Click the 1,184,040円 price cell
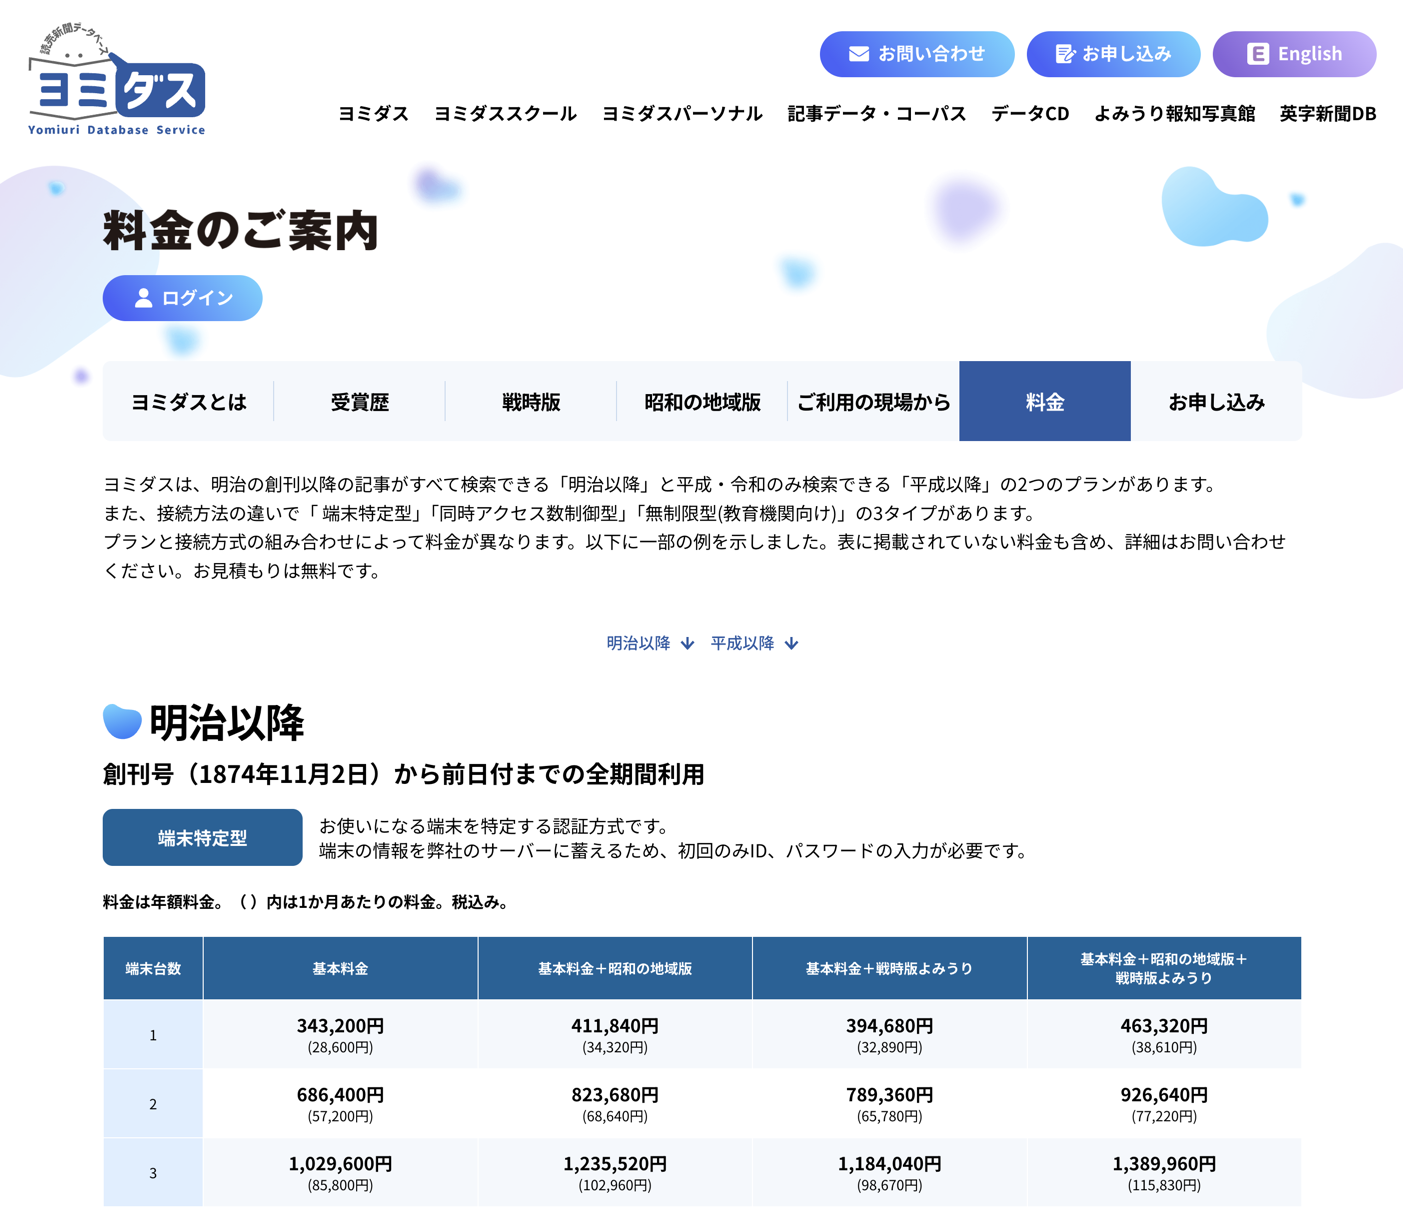Image resolution: width=1403 pixels, height=1230 pixels. [x=889, y=1172]
